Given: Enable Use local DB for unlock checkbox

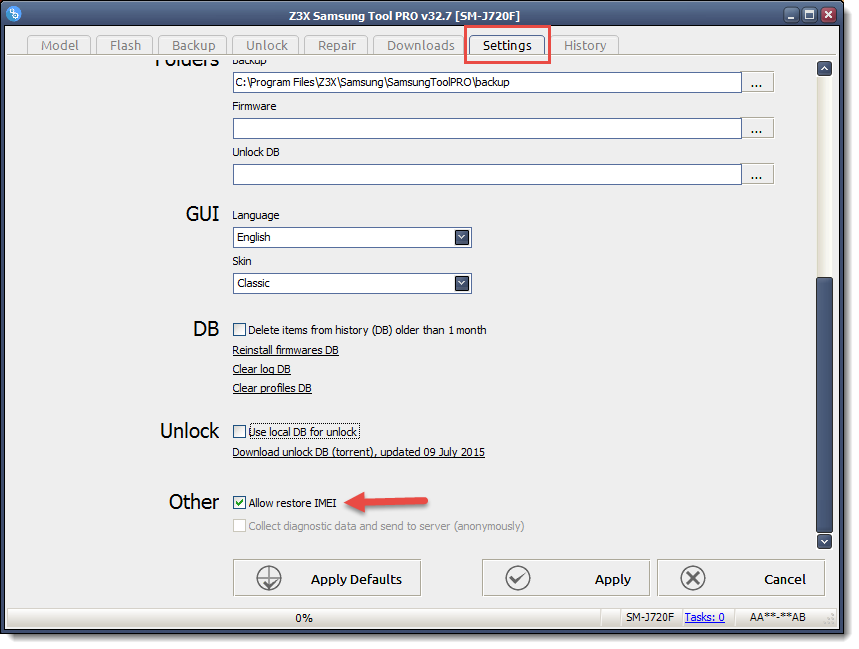Looking at the screenshot, I should point(239,432).
